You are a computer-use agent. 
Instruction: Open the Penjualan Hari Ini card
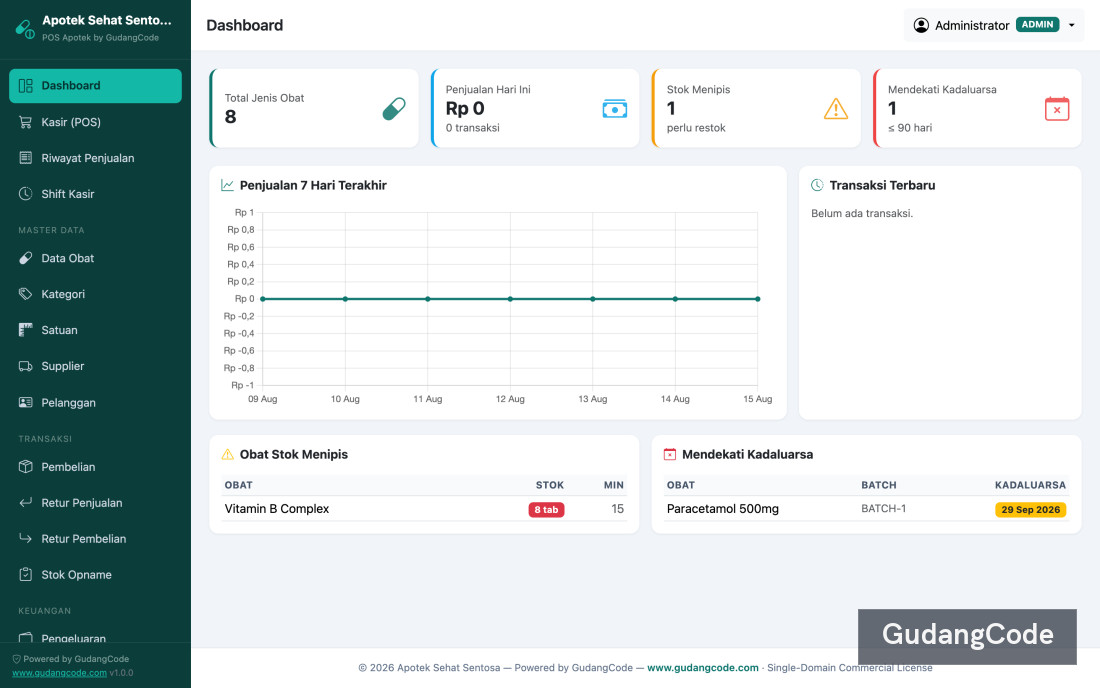(535, 108)
